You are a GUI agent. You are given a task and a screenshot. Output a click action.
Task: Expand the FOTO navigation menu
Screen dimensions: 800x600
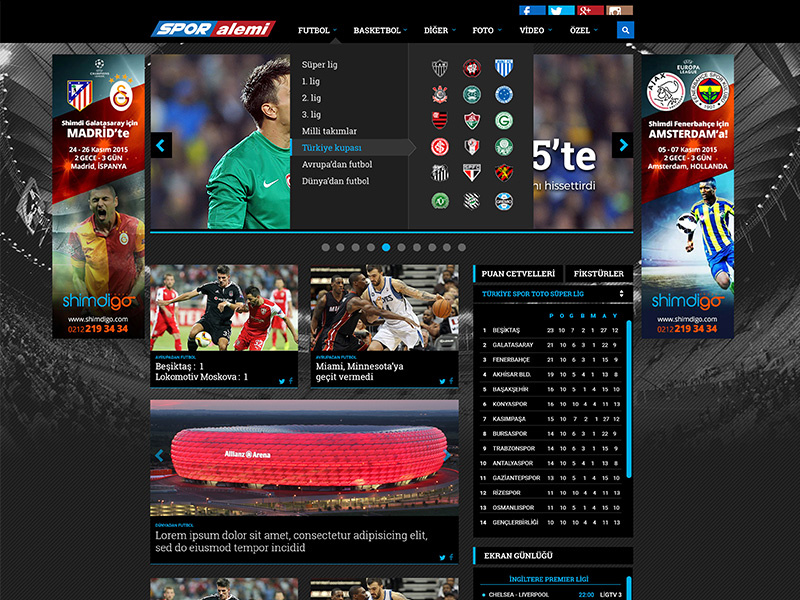pos(487,31)
